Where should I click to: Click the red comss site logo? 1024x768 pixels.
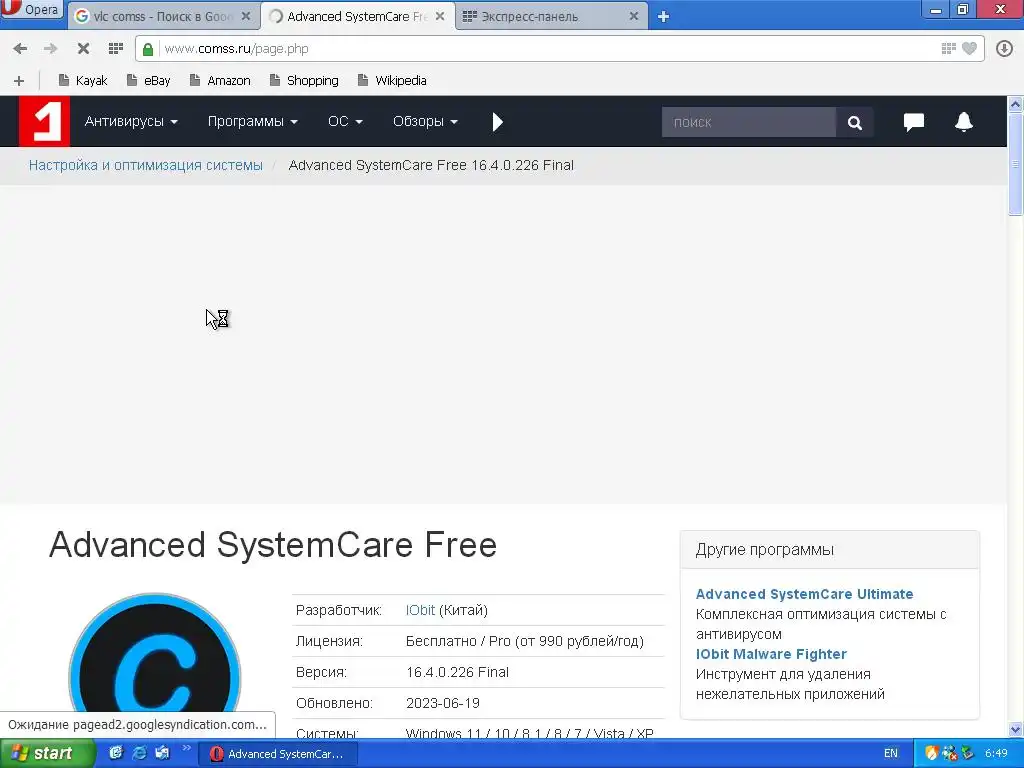point(44,121)
